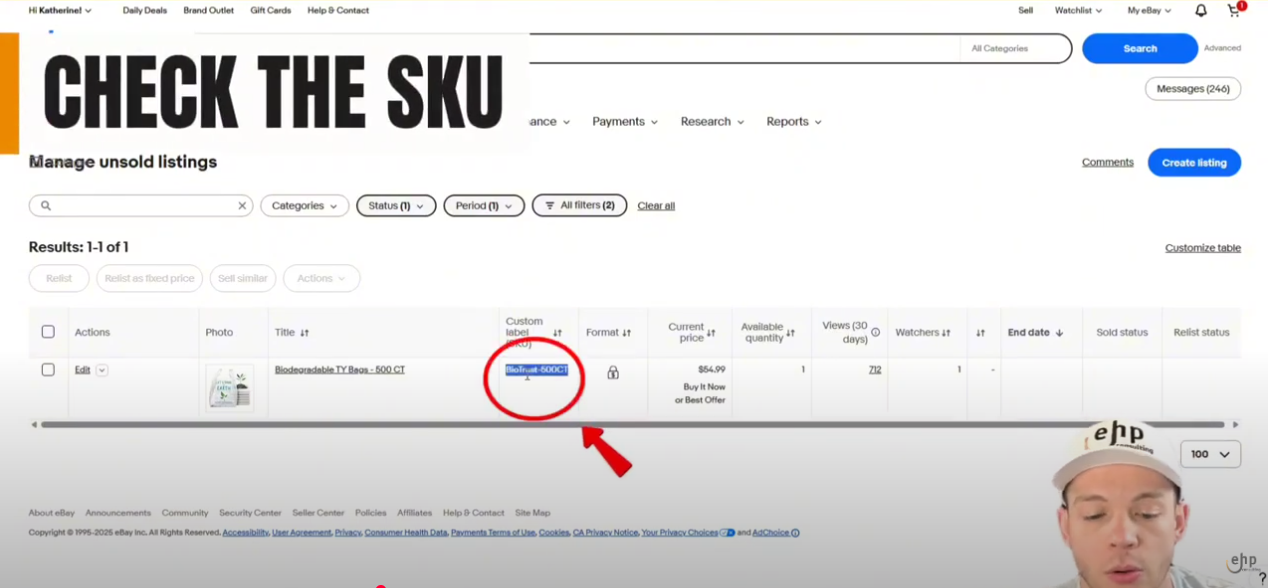Click the funnel icon on All filters
This screenshot has width=1268, height=588.
coord(549,205)
